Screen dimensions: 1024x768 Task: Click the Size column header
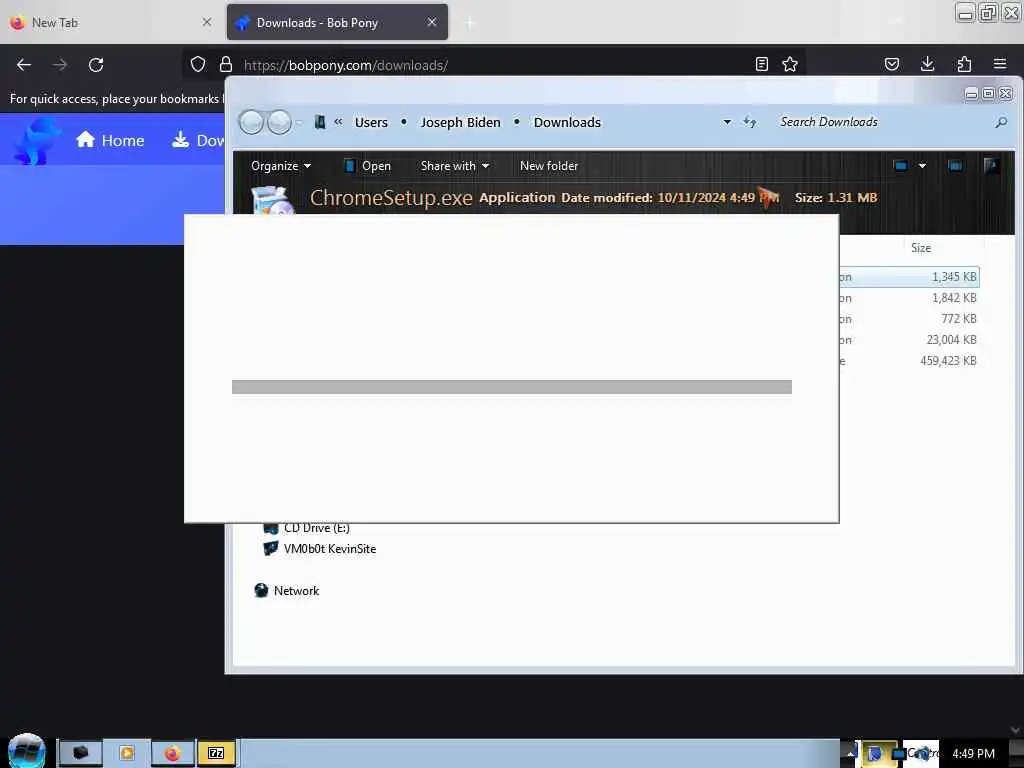[921, 248]
